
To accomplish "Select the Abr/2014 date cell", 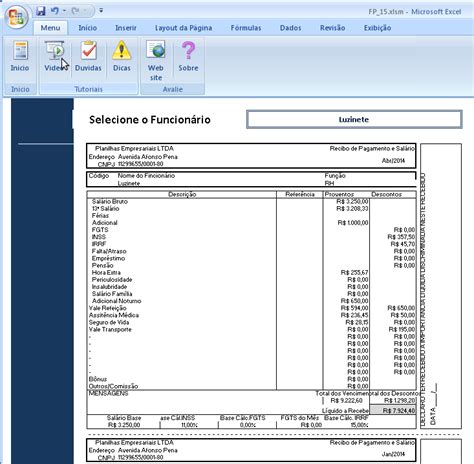I will 393,160.
